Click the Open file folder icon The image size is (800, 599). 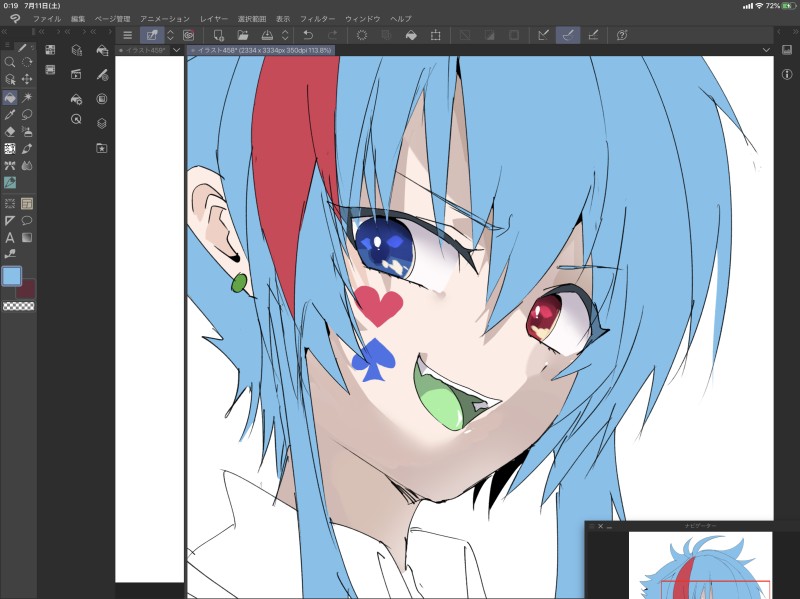point(243,35)
